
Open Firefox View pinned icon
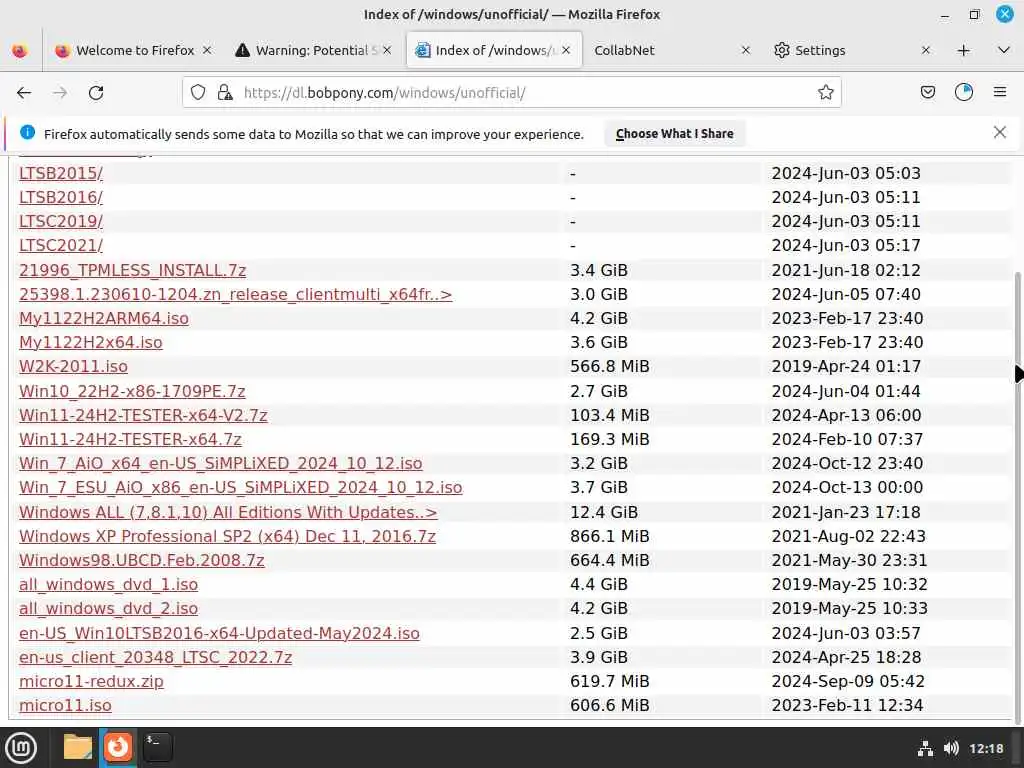point(20,50)
